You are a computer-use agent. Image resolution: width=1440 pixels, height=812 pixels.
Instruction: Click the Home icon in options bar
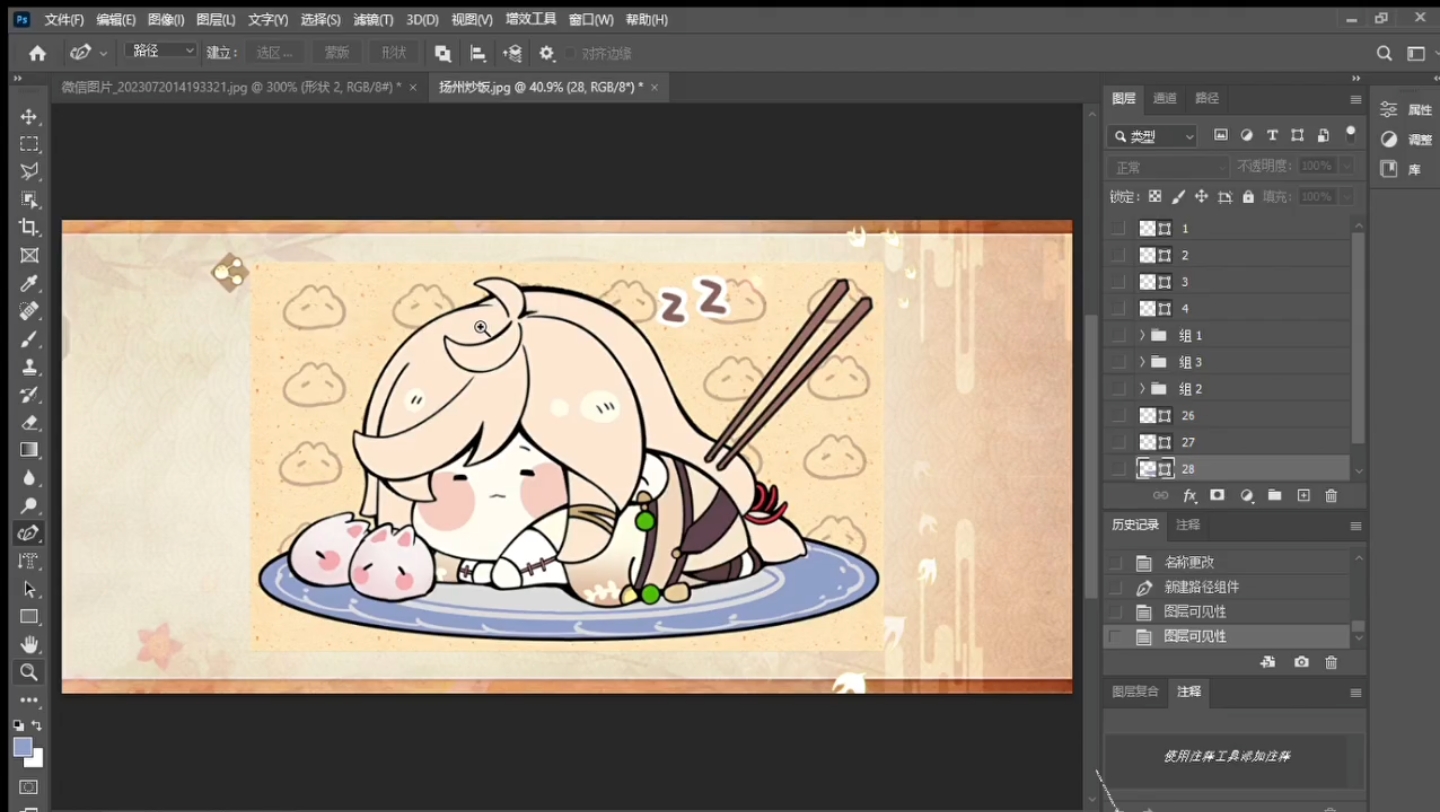[37, 53]
